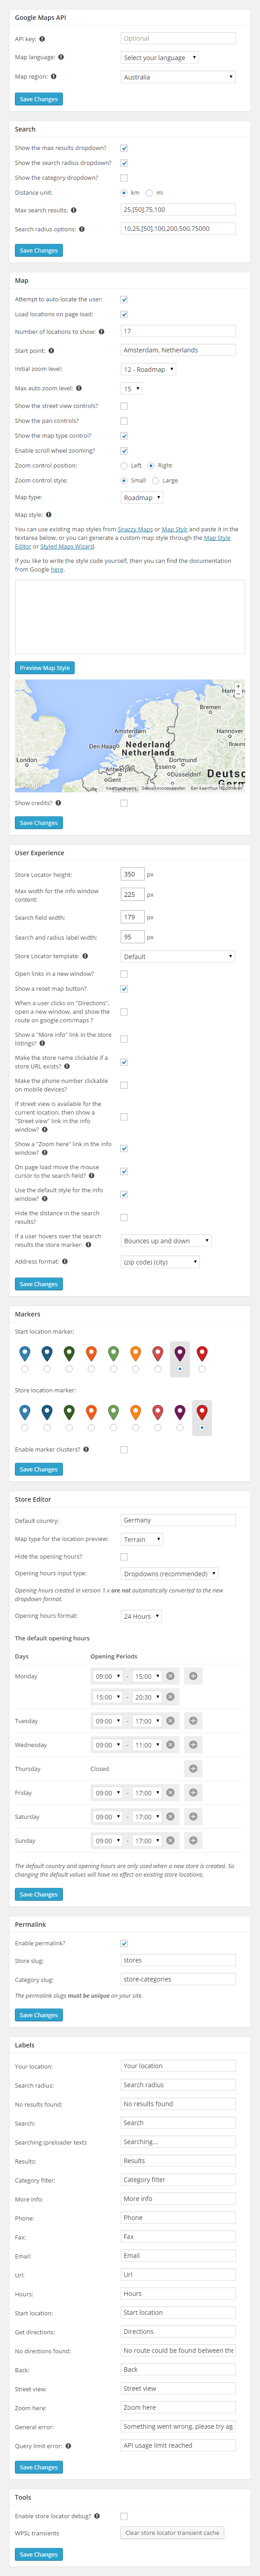Open help icon for Max auto zoom level
This screenshot has width=260, height=2576.
pyautogui.click(x=79, y=388)
